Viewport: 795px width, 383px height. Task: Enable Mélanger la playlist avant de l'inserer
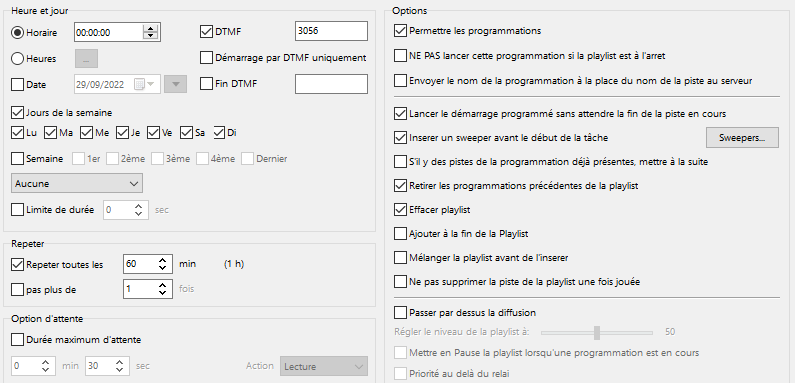400,257
